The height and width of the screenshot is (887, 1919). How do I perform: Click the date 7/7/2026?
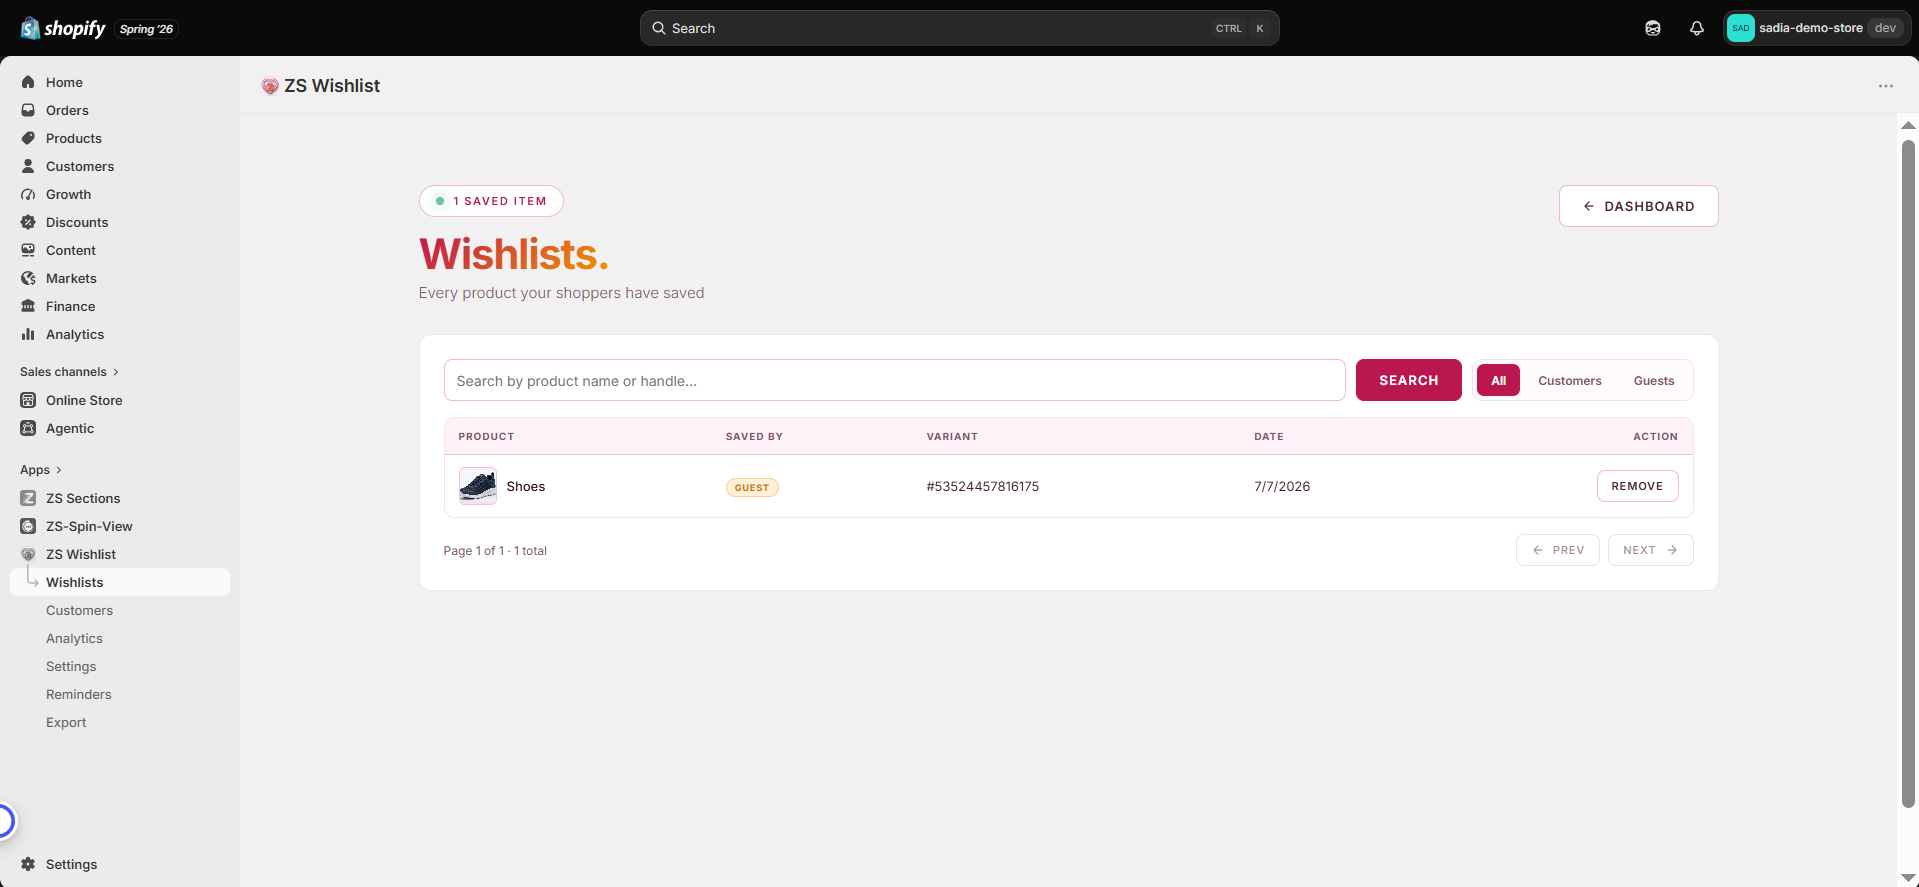point(1282,486)
